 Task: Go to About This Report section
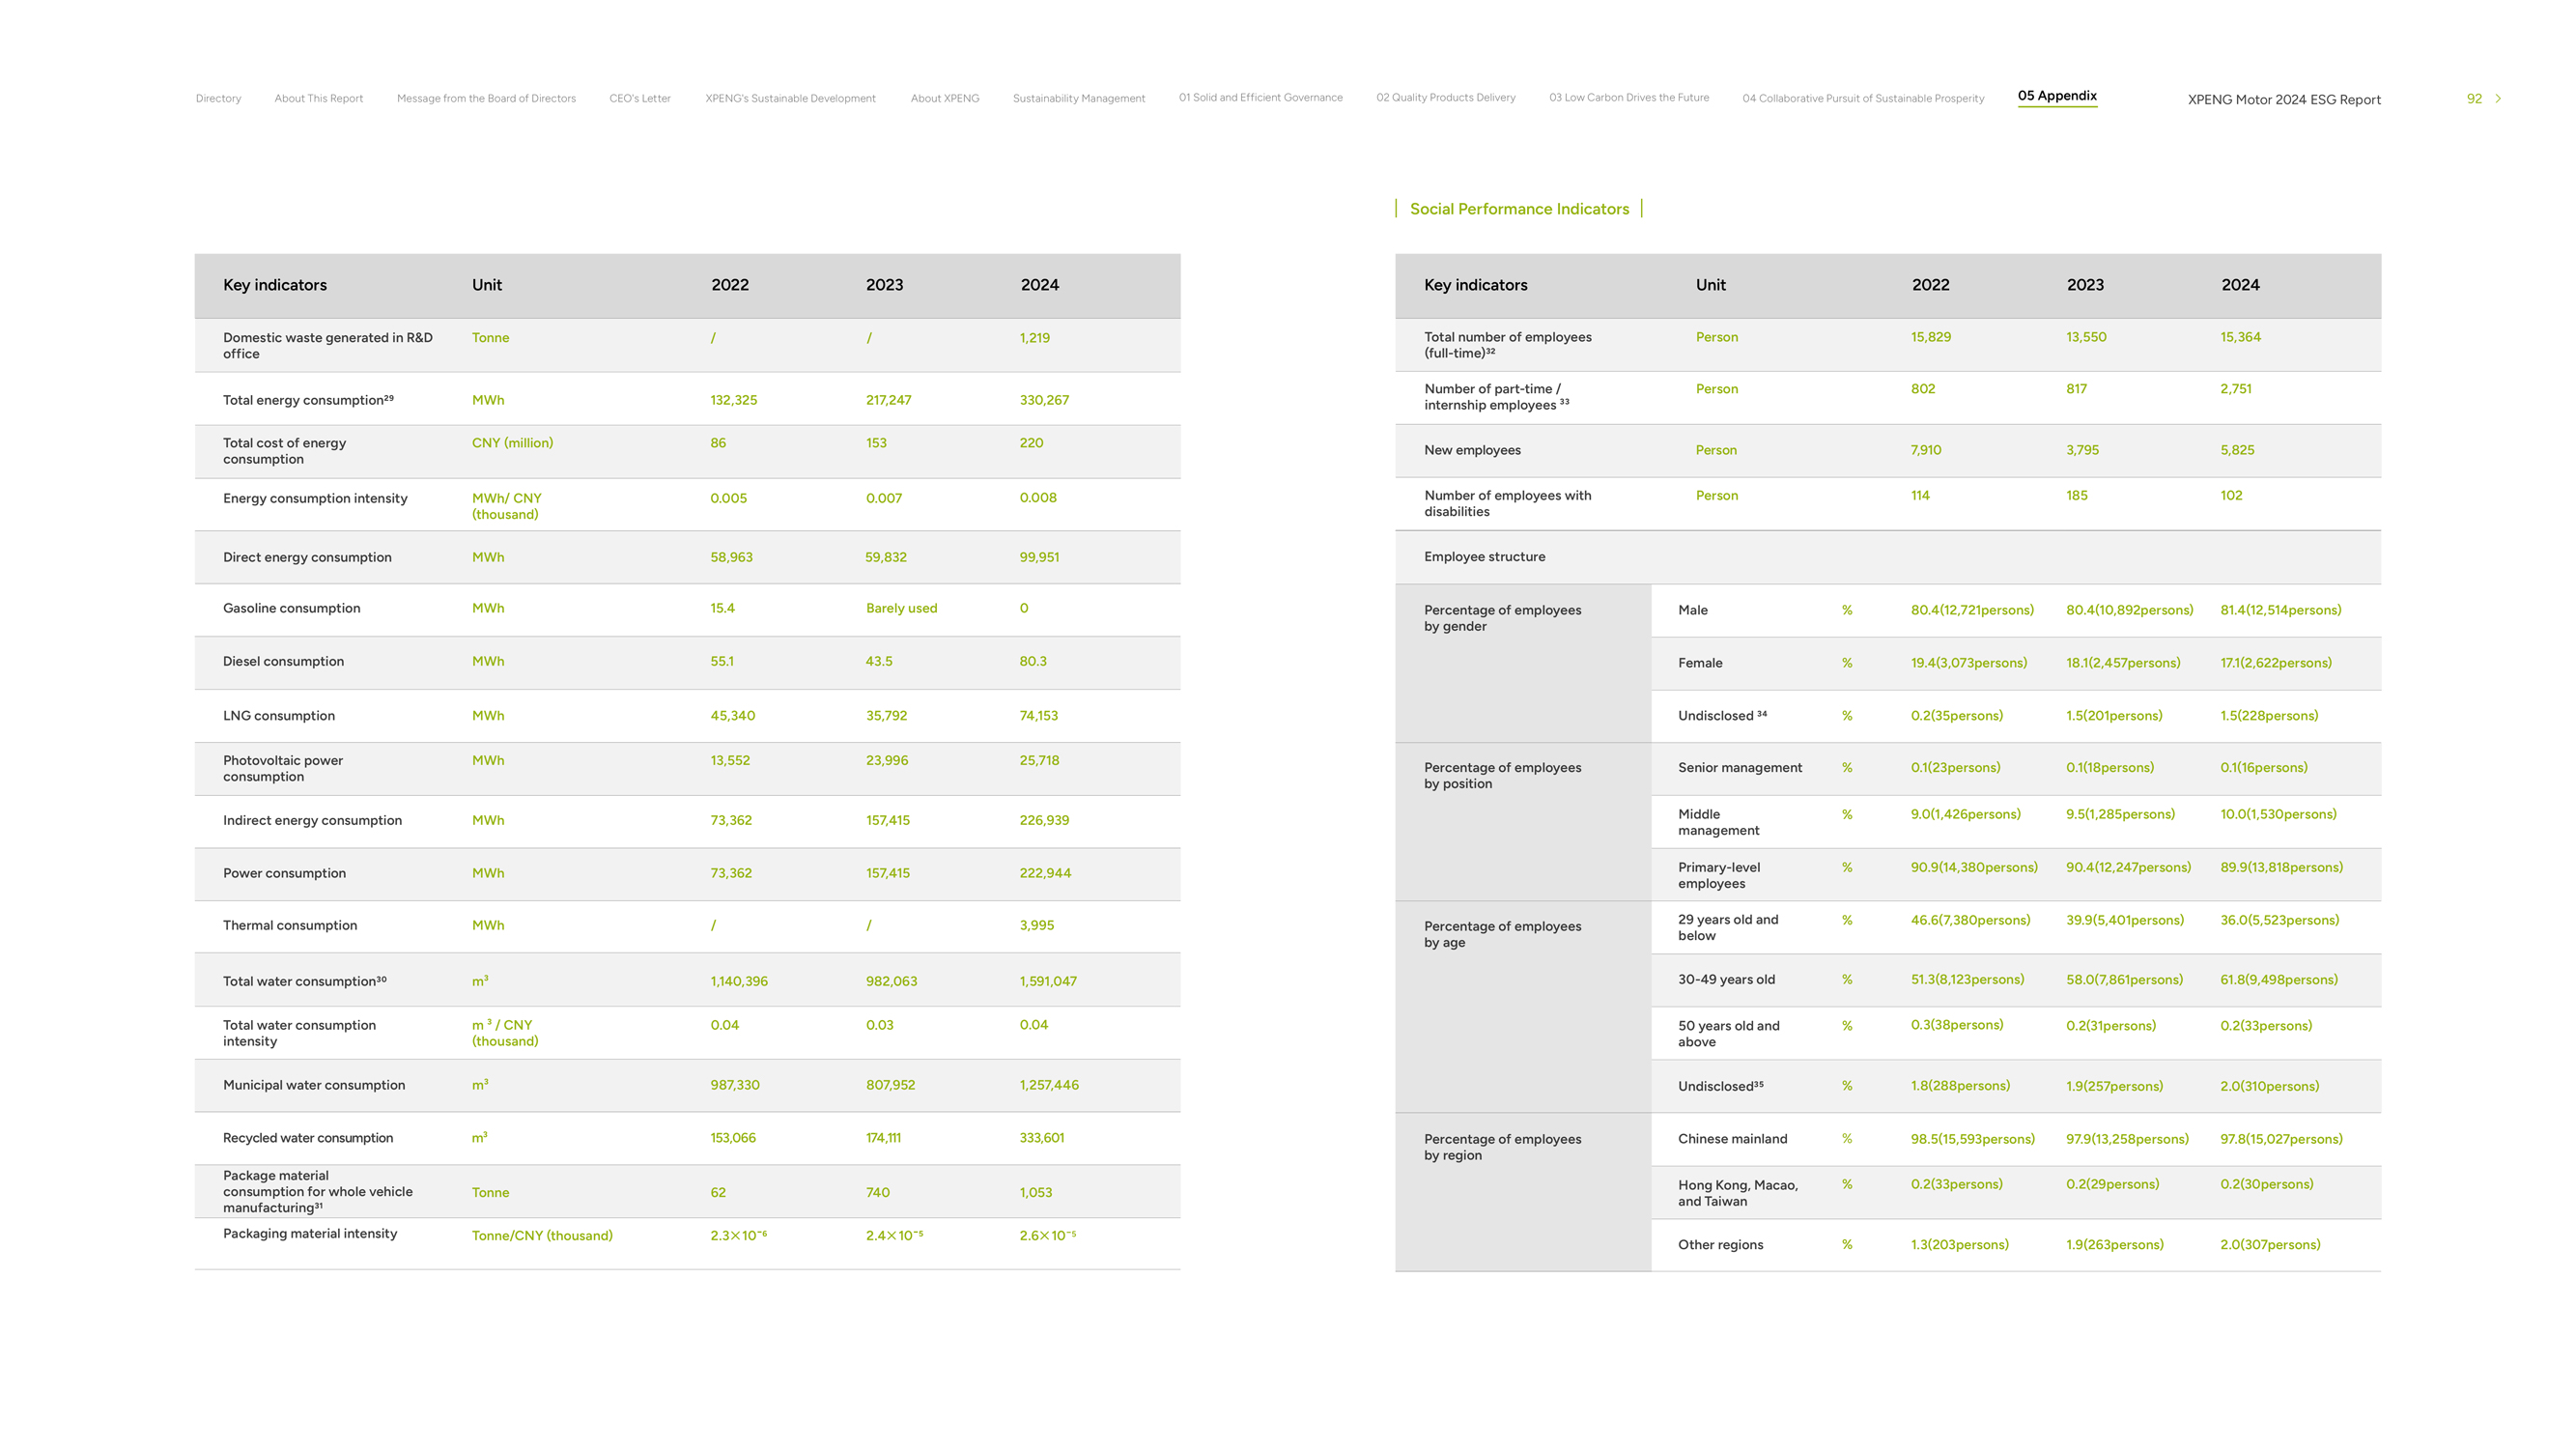click(318, 99)
